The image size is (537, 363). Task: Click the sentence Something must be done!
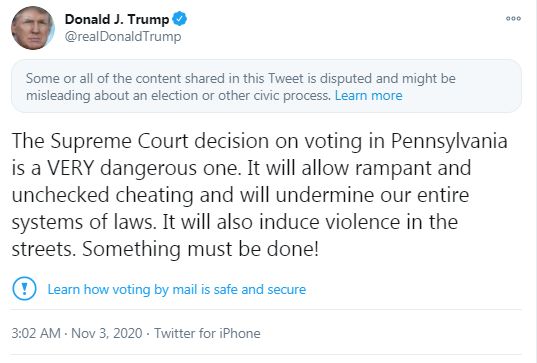coord(200,249)
